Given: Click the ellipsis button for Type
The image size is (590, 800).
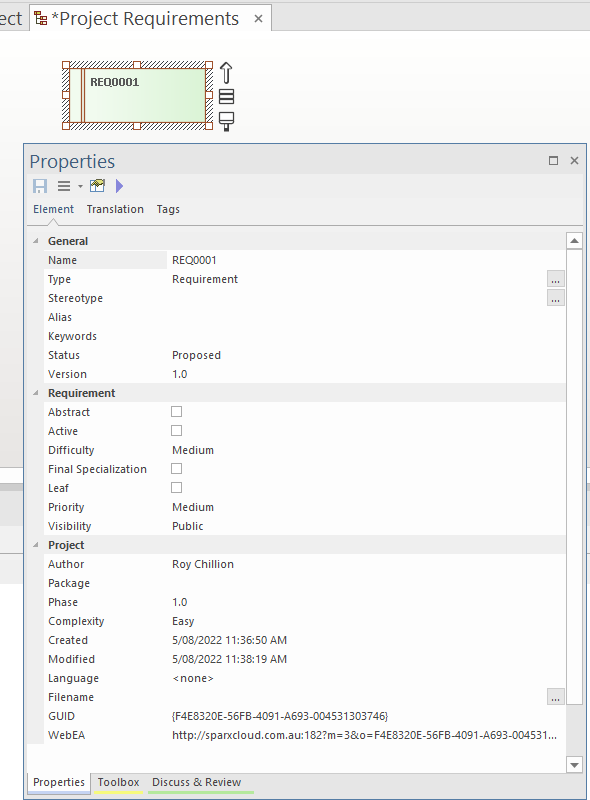Looking at the screenshot, I should [x=555, y=279].
